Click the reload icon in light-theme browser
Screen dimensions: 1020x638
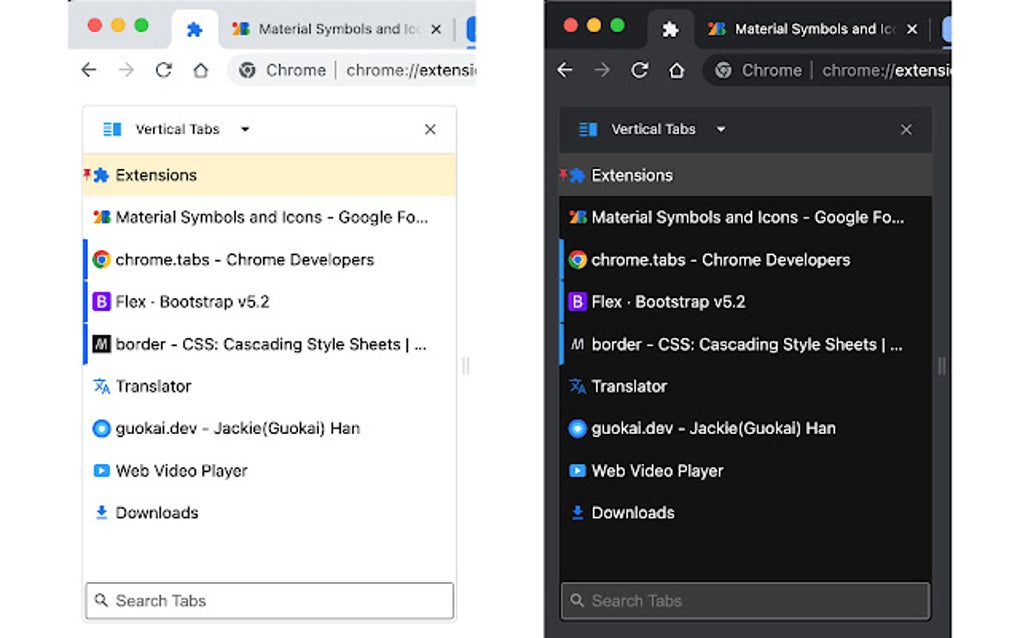pyautogui.click(x=163, y=70)
